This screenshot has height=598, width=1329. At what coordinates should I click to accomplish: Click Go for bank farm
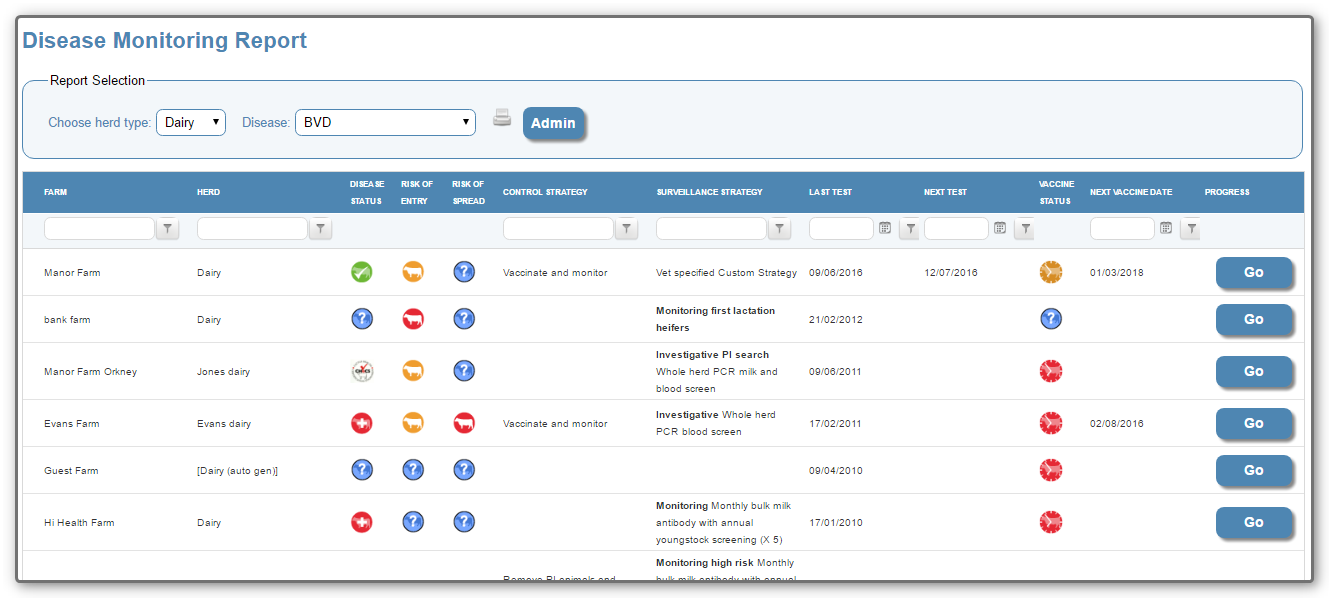(x=1254, y=319)
